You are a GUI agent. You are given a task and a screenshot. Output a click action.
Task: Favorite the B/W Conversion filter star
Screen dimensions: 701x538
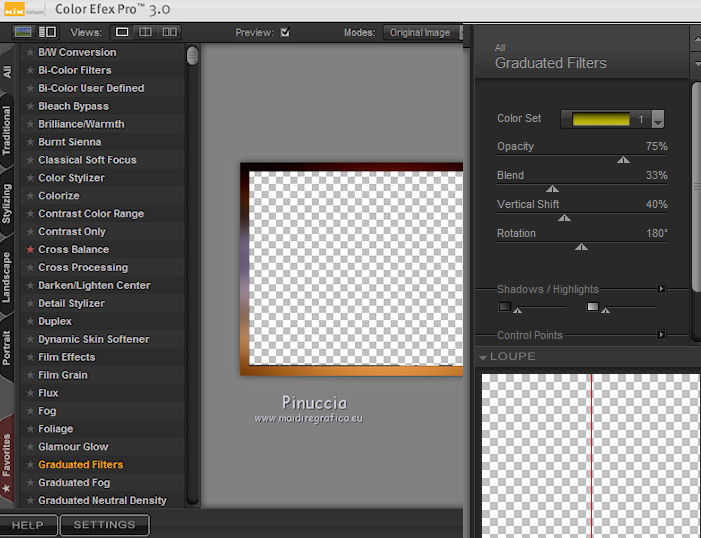click(30, 53)
